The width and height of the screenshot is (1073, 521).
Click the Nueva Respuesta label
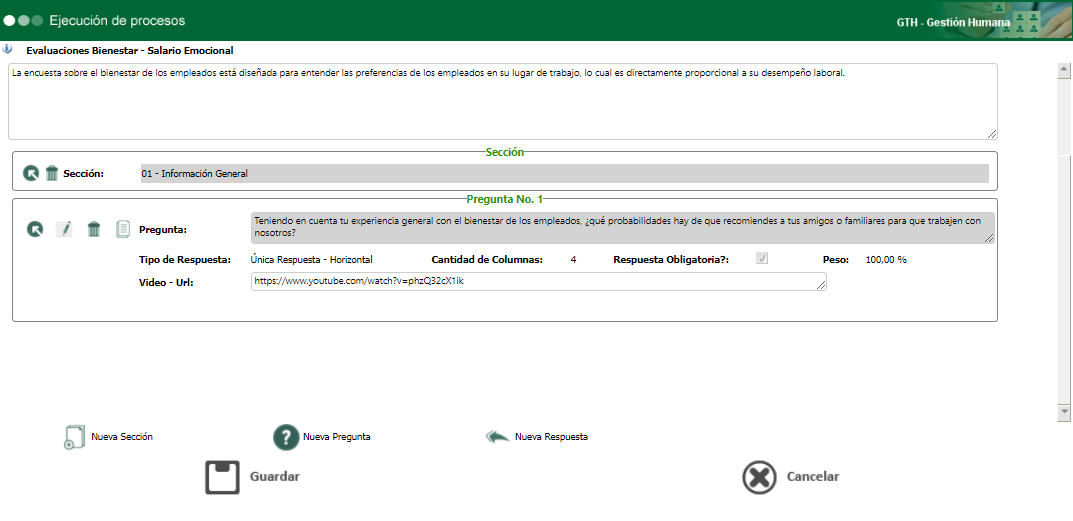(x=552, y=437)
